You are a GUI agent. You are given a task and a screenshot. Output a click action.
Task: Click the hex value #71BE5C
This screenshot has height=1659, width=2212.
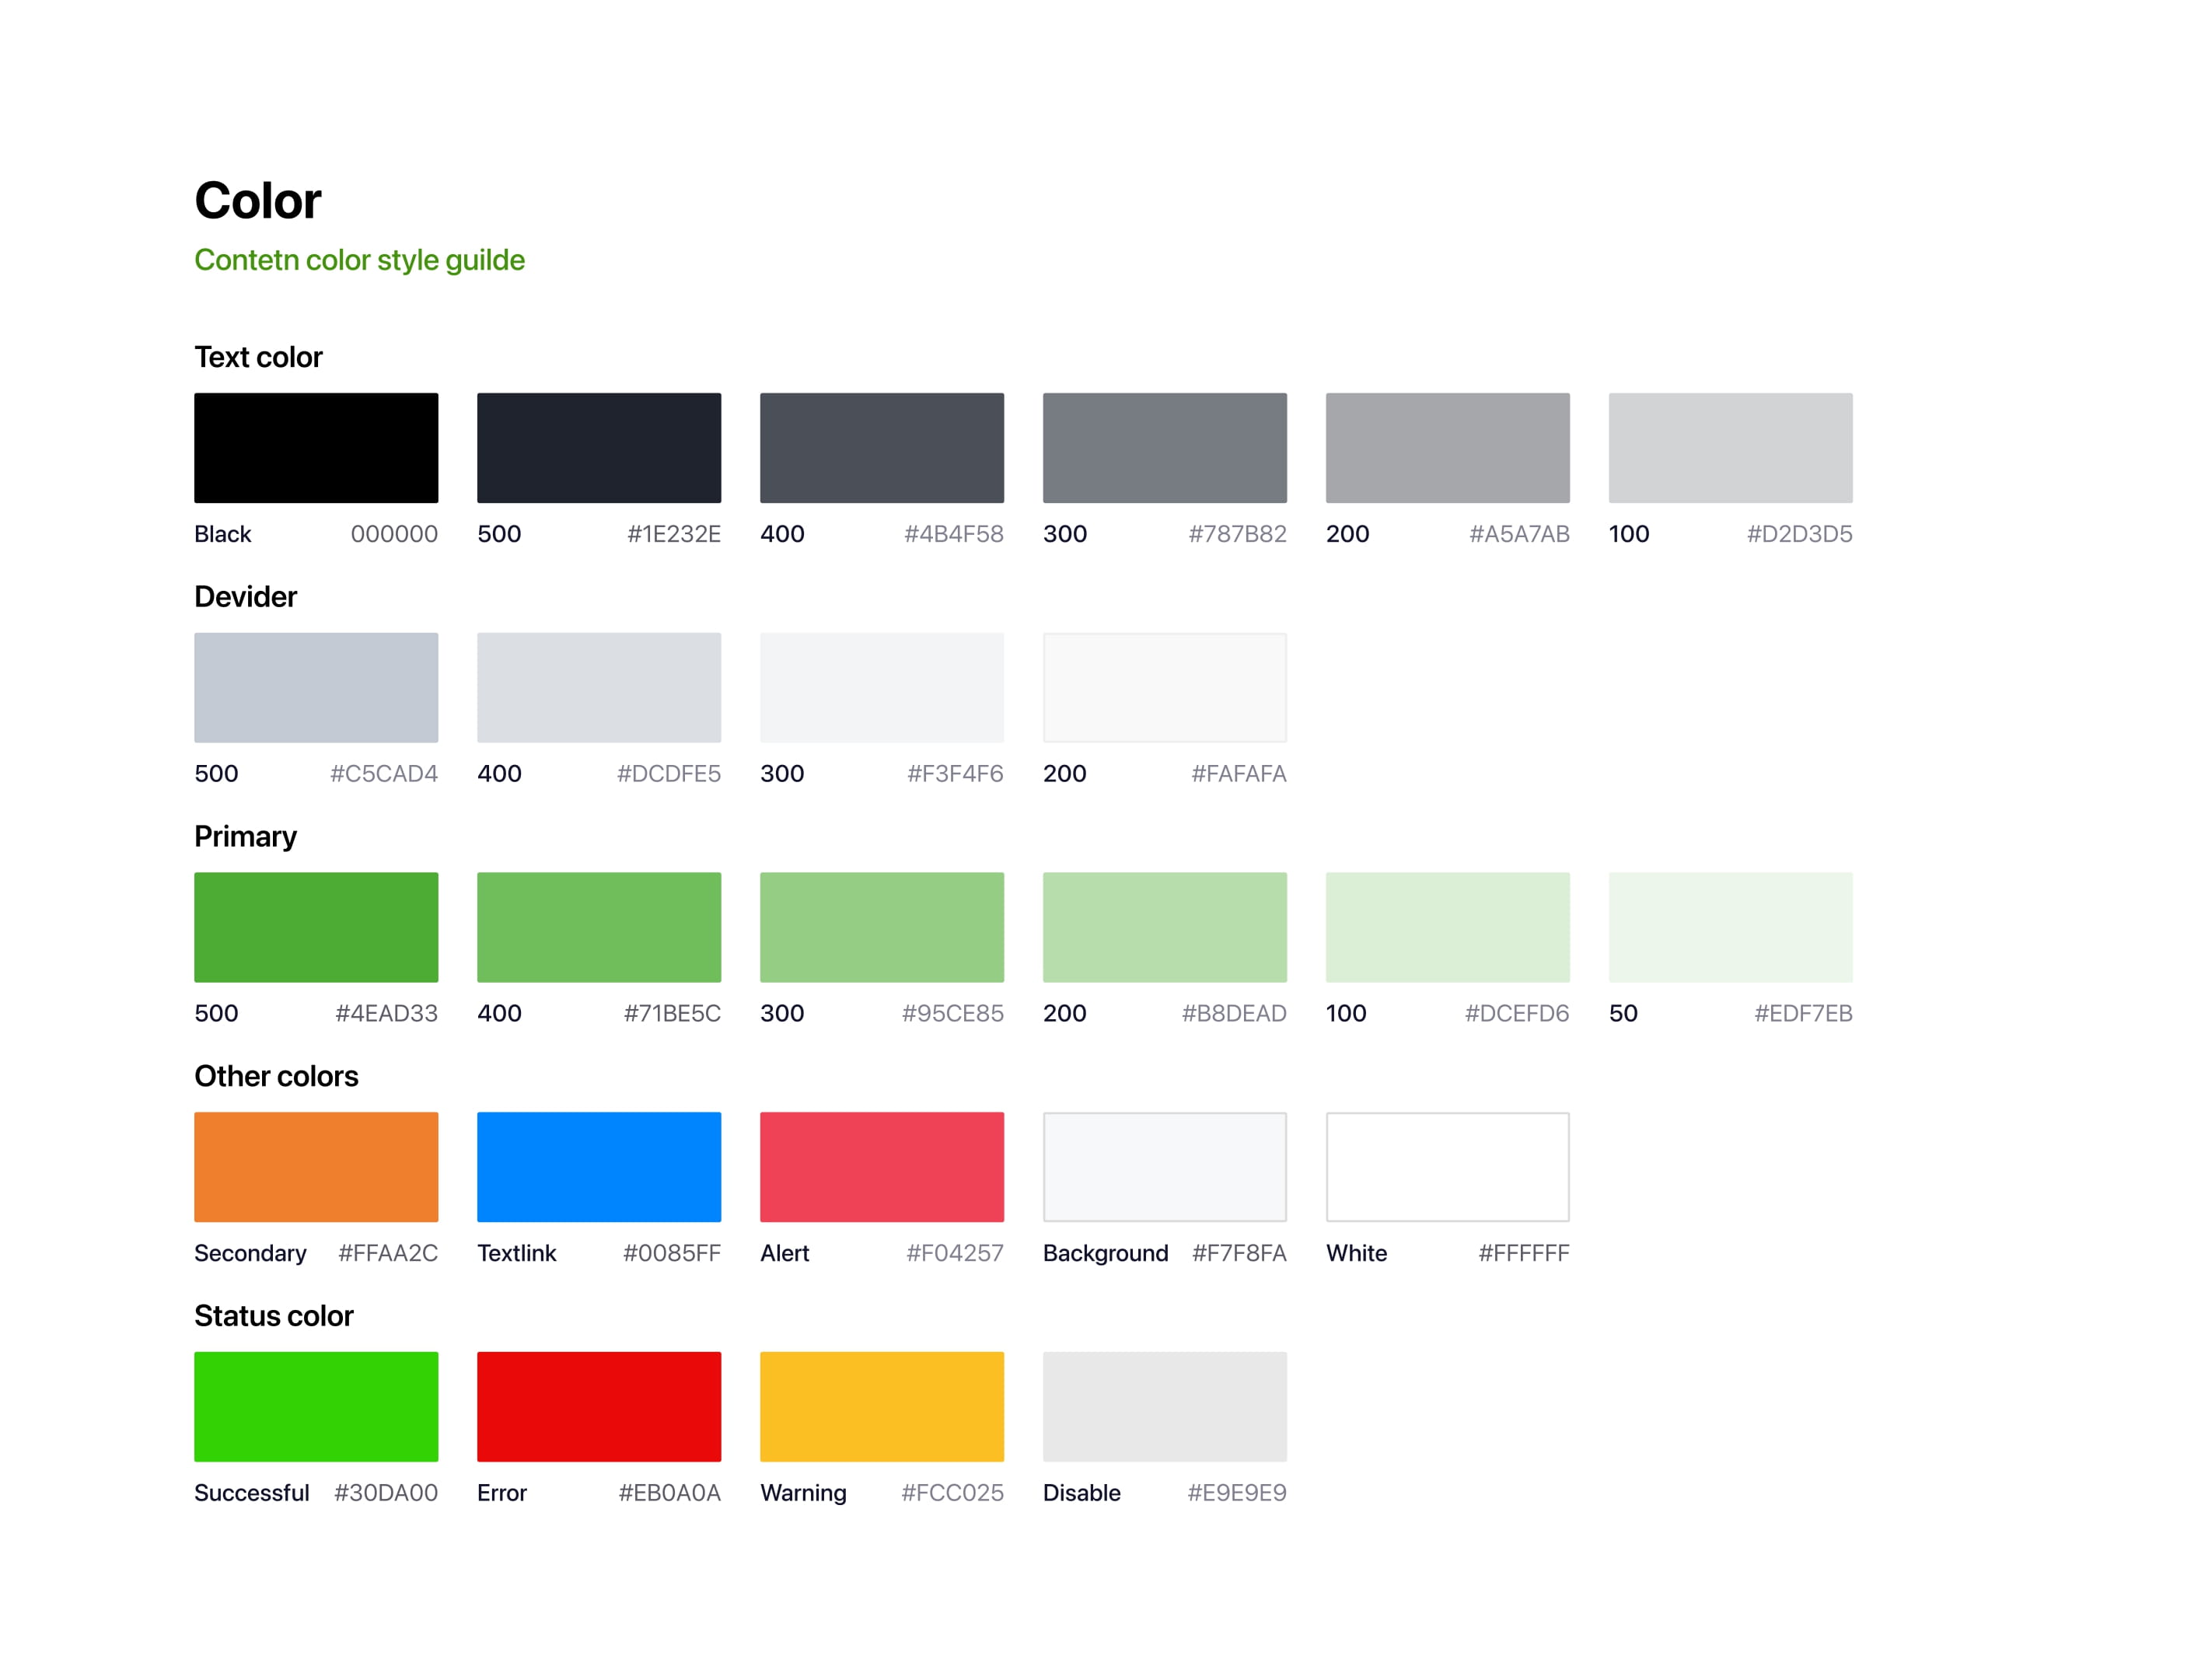point(672,1013)
